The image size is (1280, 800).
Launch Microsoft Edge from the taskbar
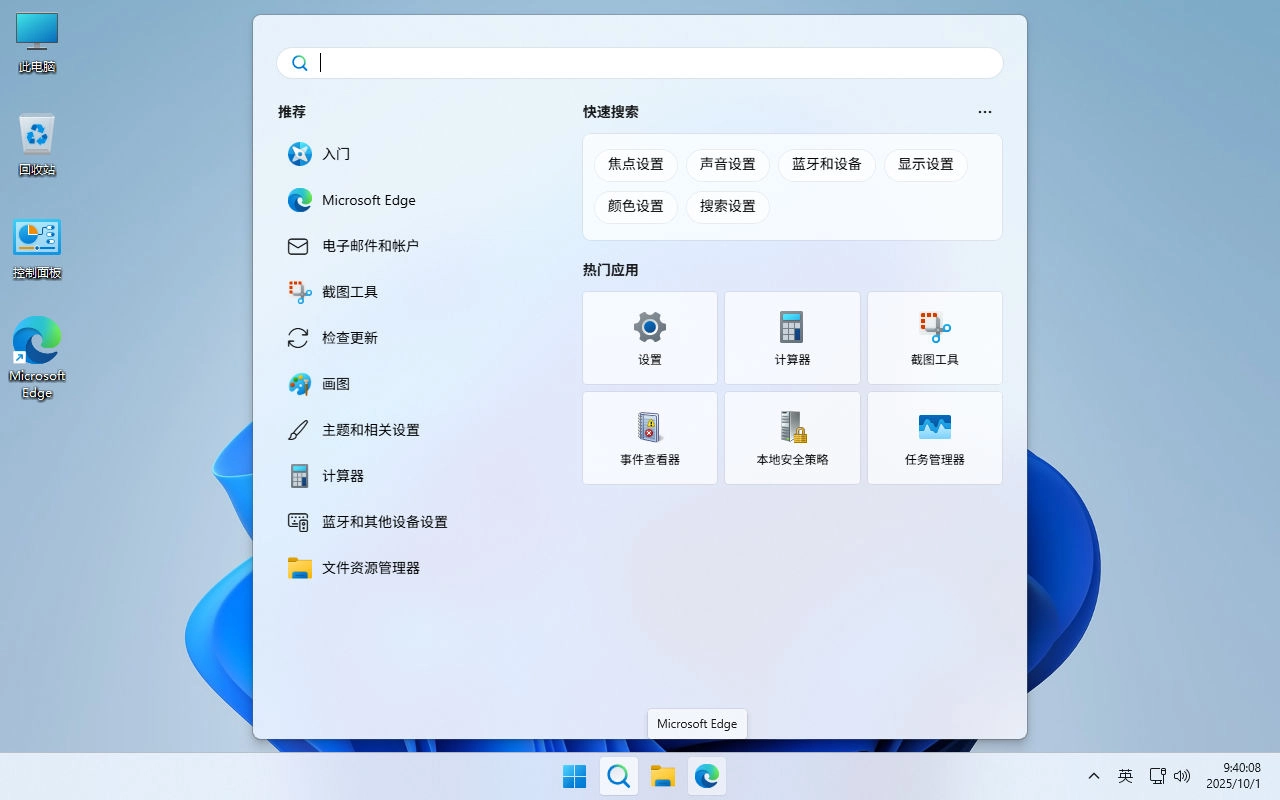point(706,776)
